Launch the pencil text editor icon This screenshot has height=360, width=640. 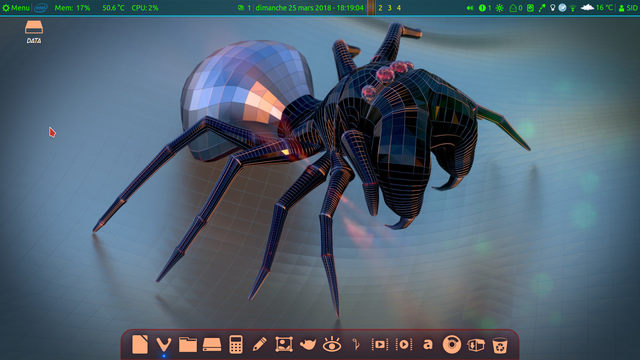pos(260,344)
